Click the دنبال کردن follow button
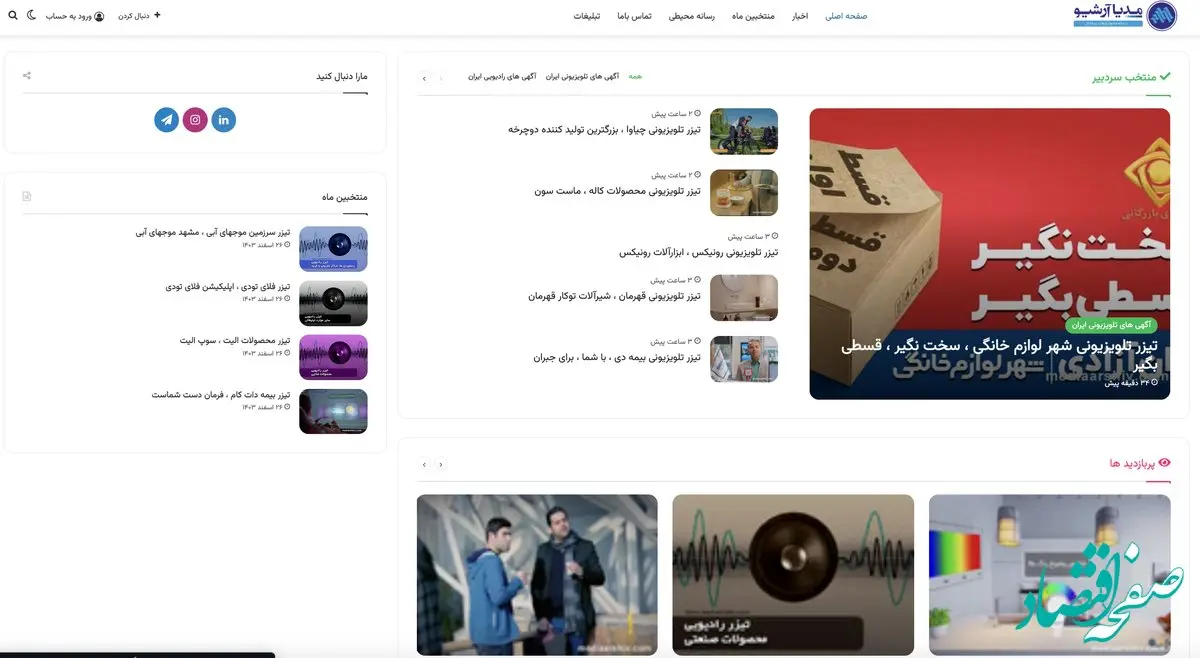This screenshot has width=1200, height=658. (x=138, y=16)
